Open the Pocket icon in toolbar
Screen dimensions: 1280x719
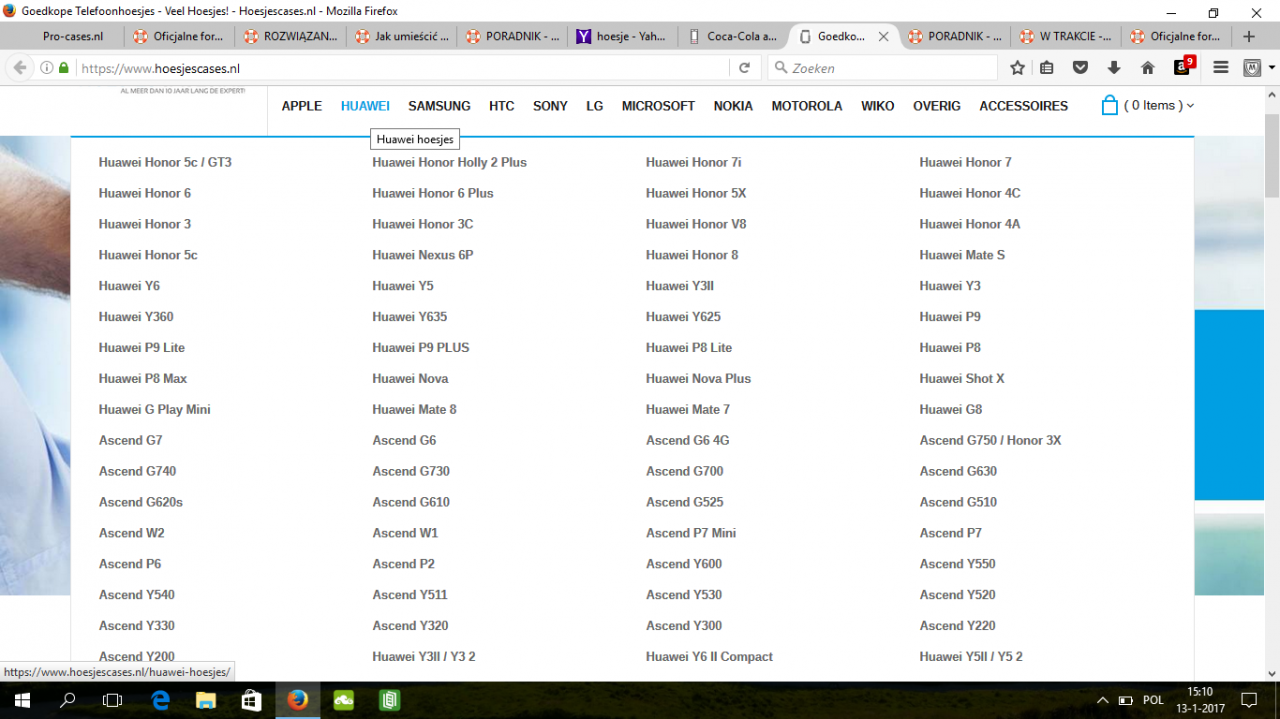1080,68
